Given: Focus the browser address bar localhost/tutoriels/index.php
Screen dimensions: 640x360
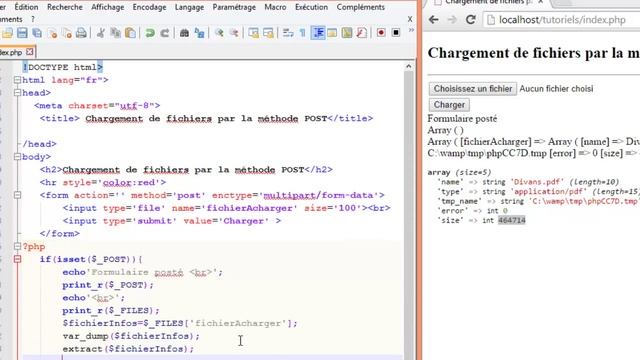Looking at the screenshot, I should click(x=562, y=20).
